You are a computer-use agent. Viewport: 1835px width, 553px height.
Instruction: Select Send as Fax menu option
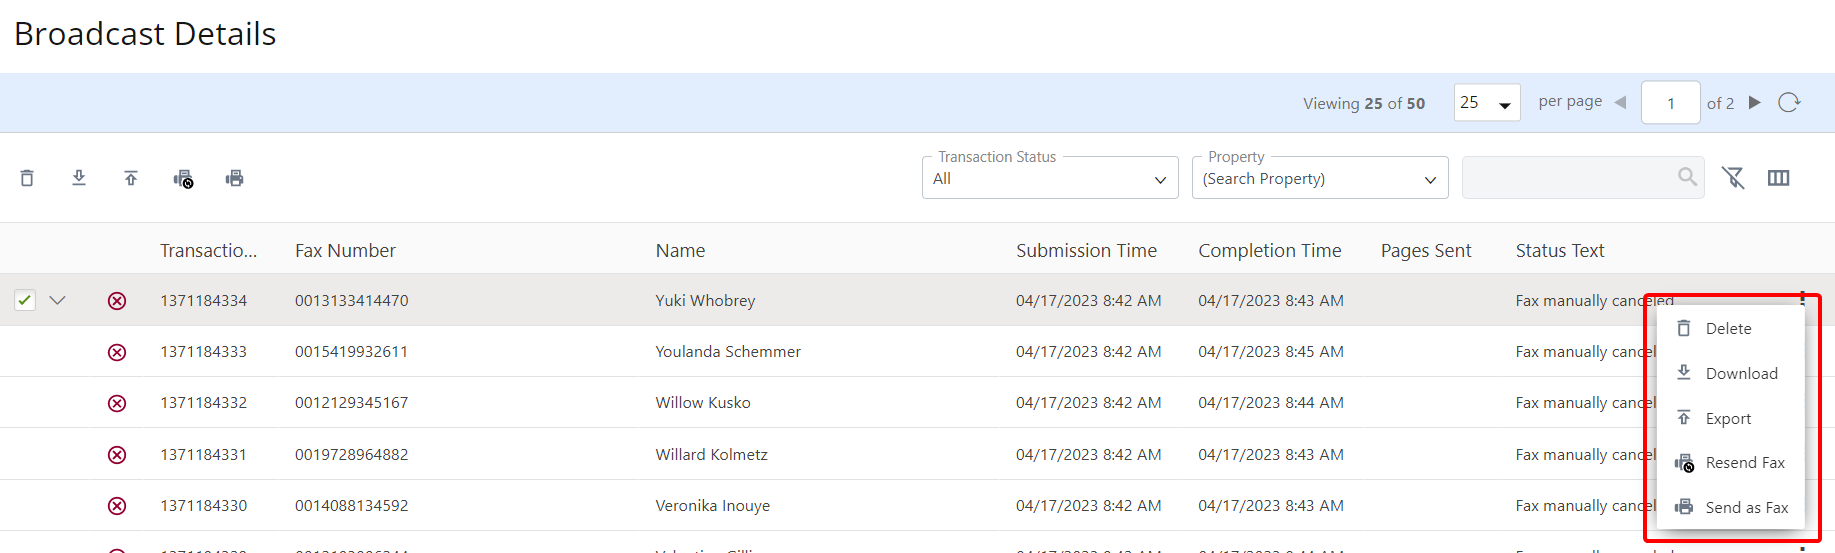(x=1746, y=508)
